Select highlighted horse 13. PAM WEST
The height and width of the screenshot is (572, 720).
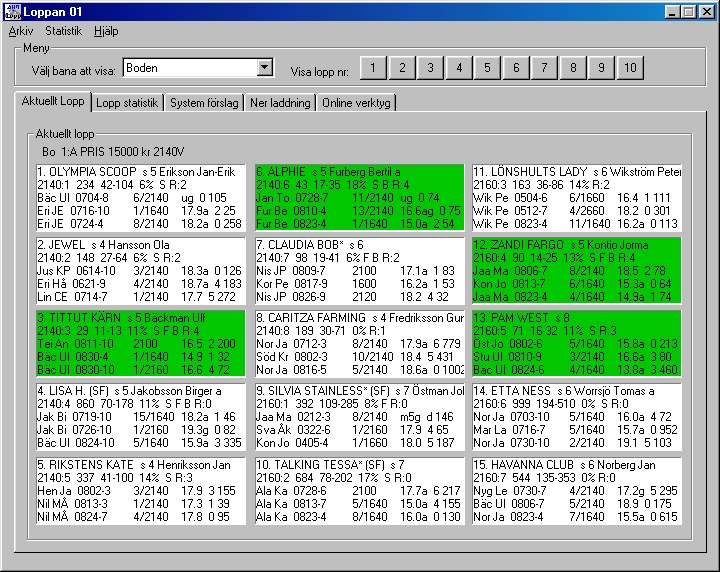[577, 344]
